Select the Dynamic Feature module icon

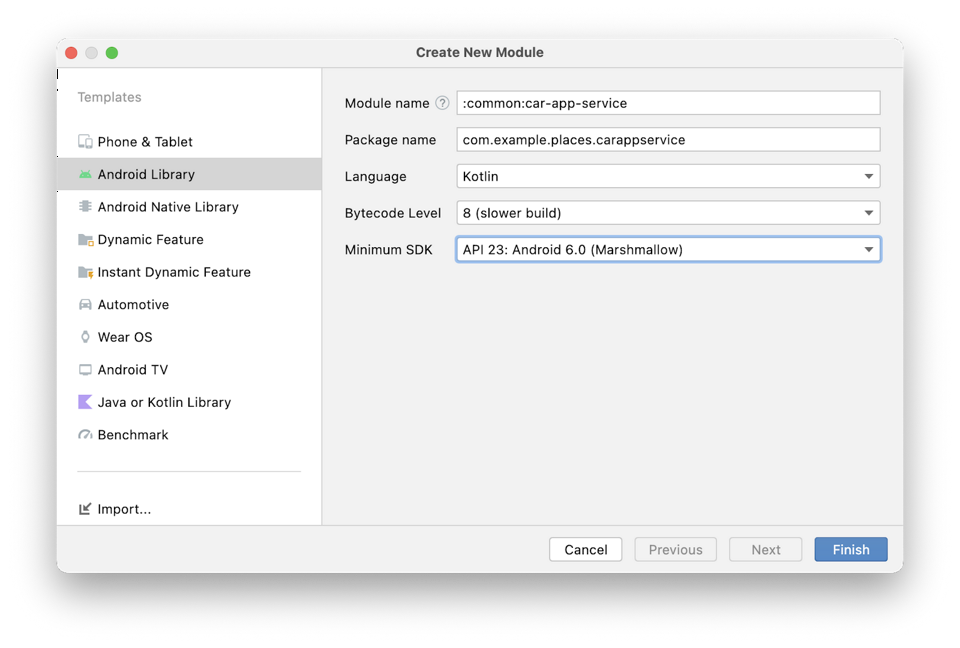pyautogui.click(x=87, y=239)
